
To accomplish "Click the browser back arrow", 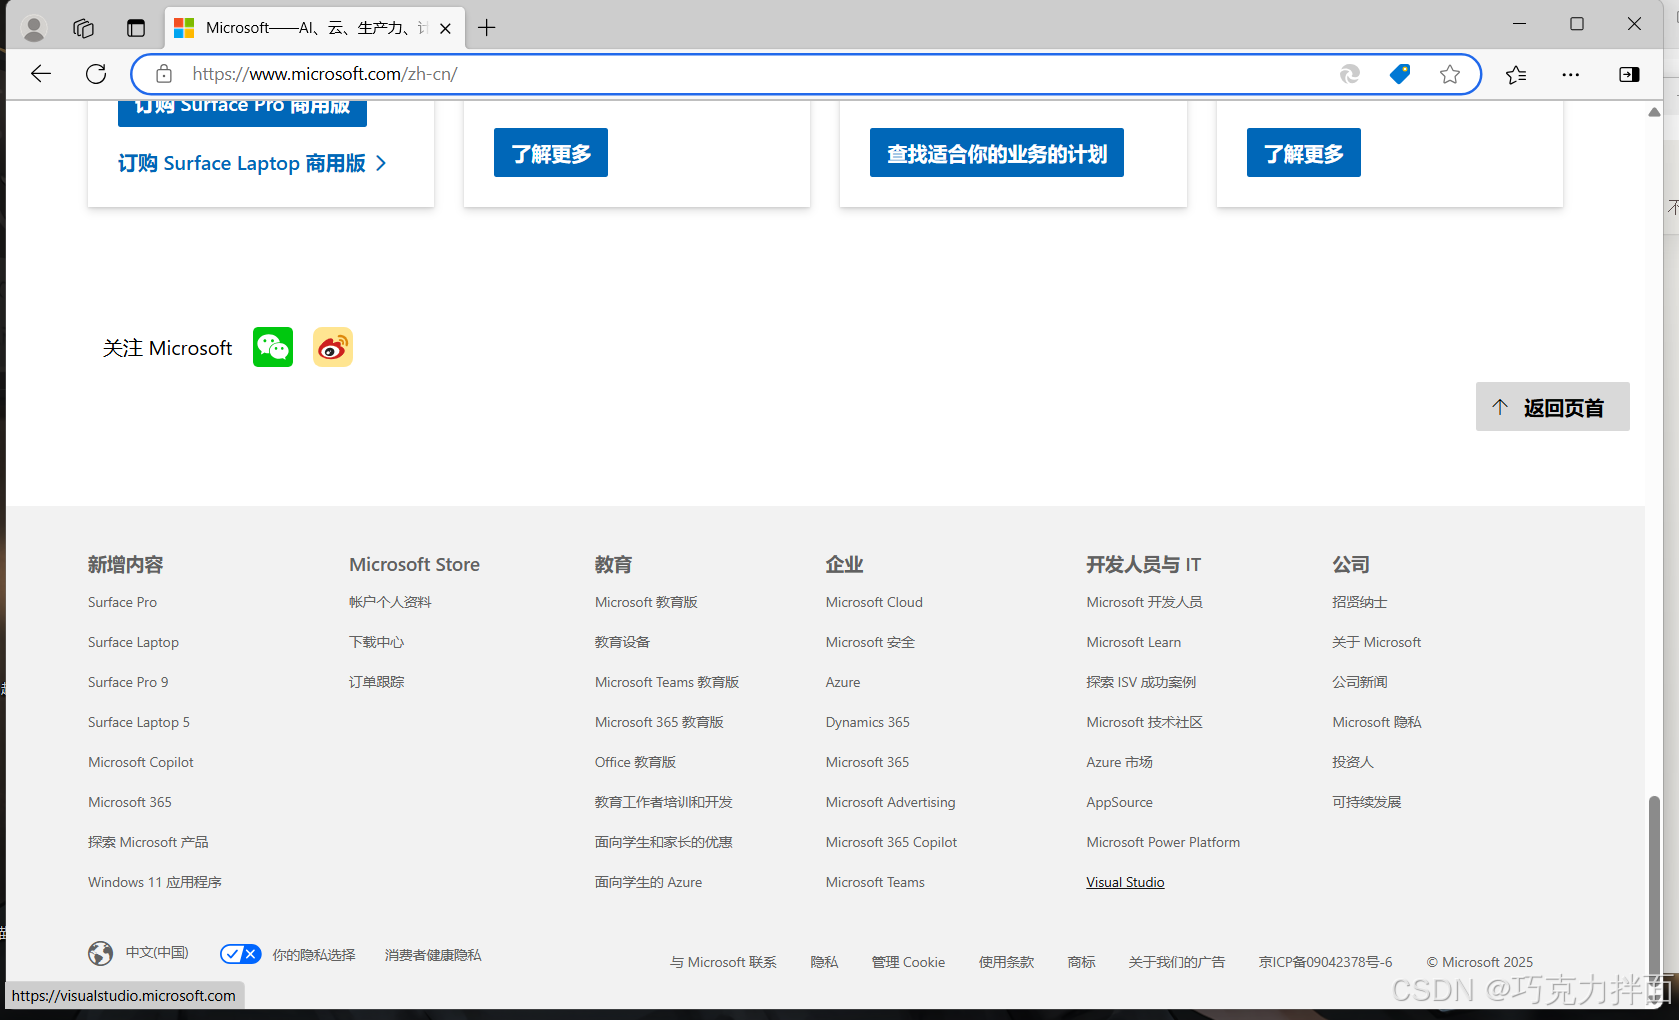I will [41, 74].
